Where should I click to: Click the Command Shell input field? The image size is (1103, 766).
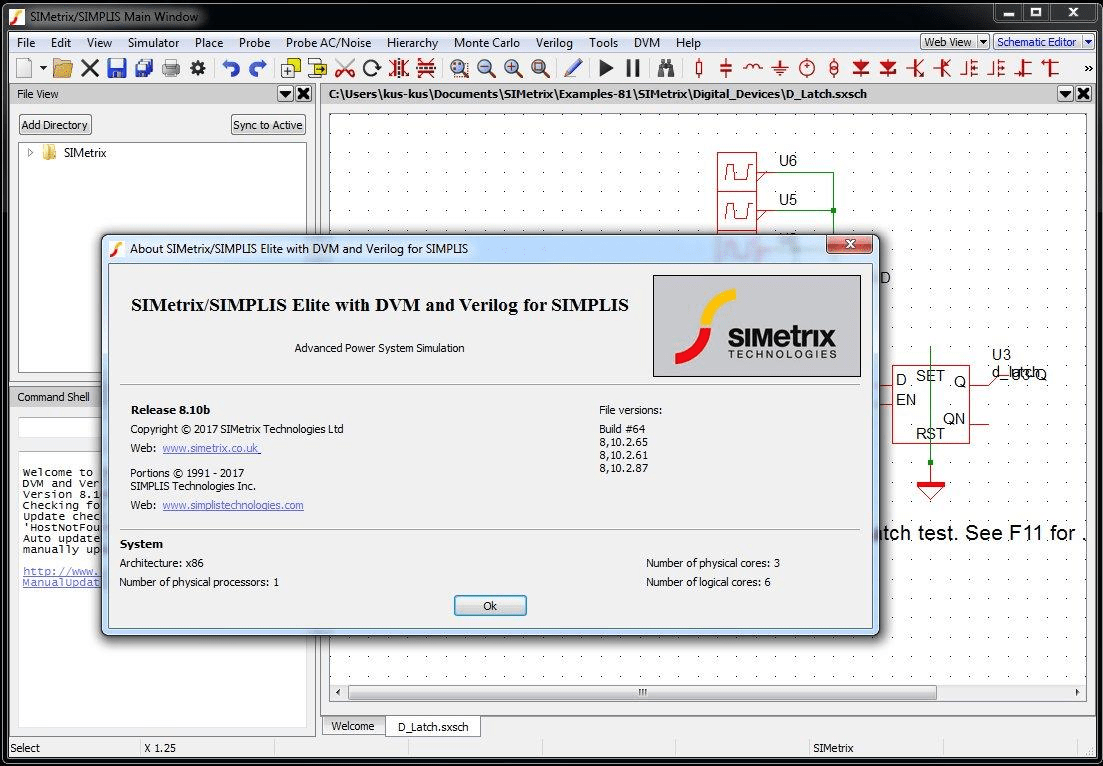[x=60, y=427]
